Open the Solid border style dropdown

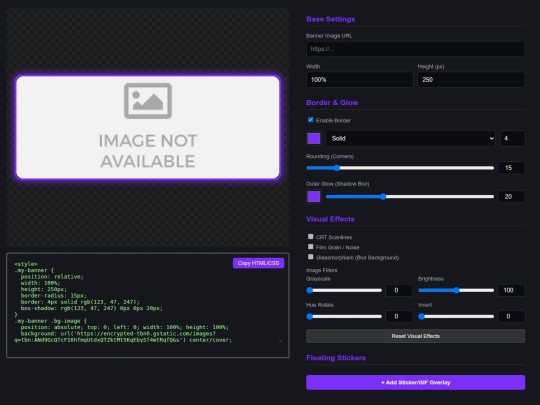tap(411, 138)
